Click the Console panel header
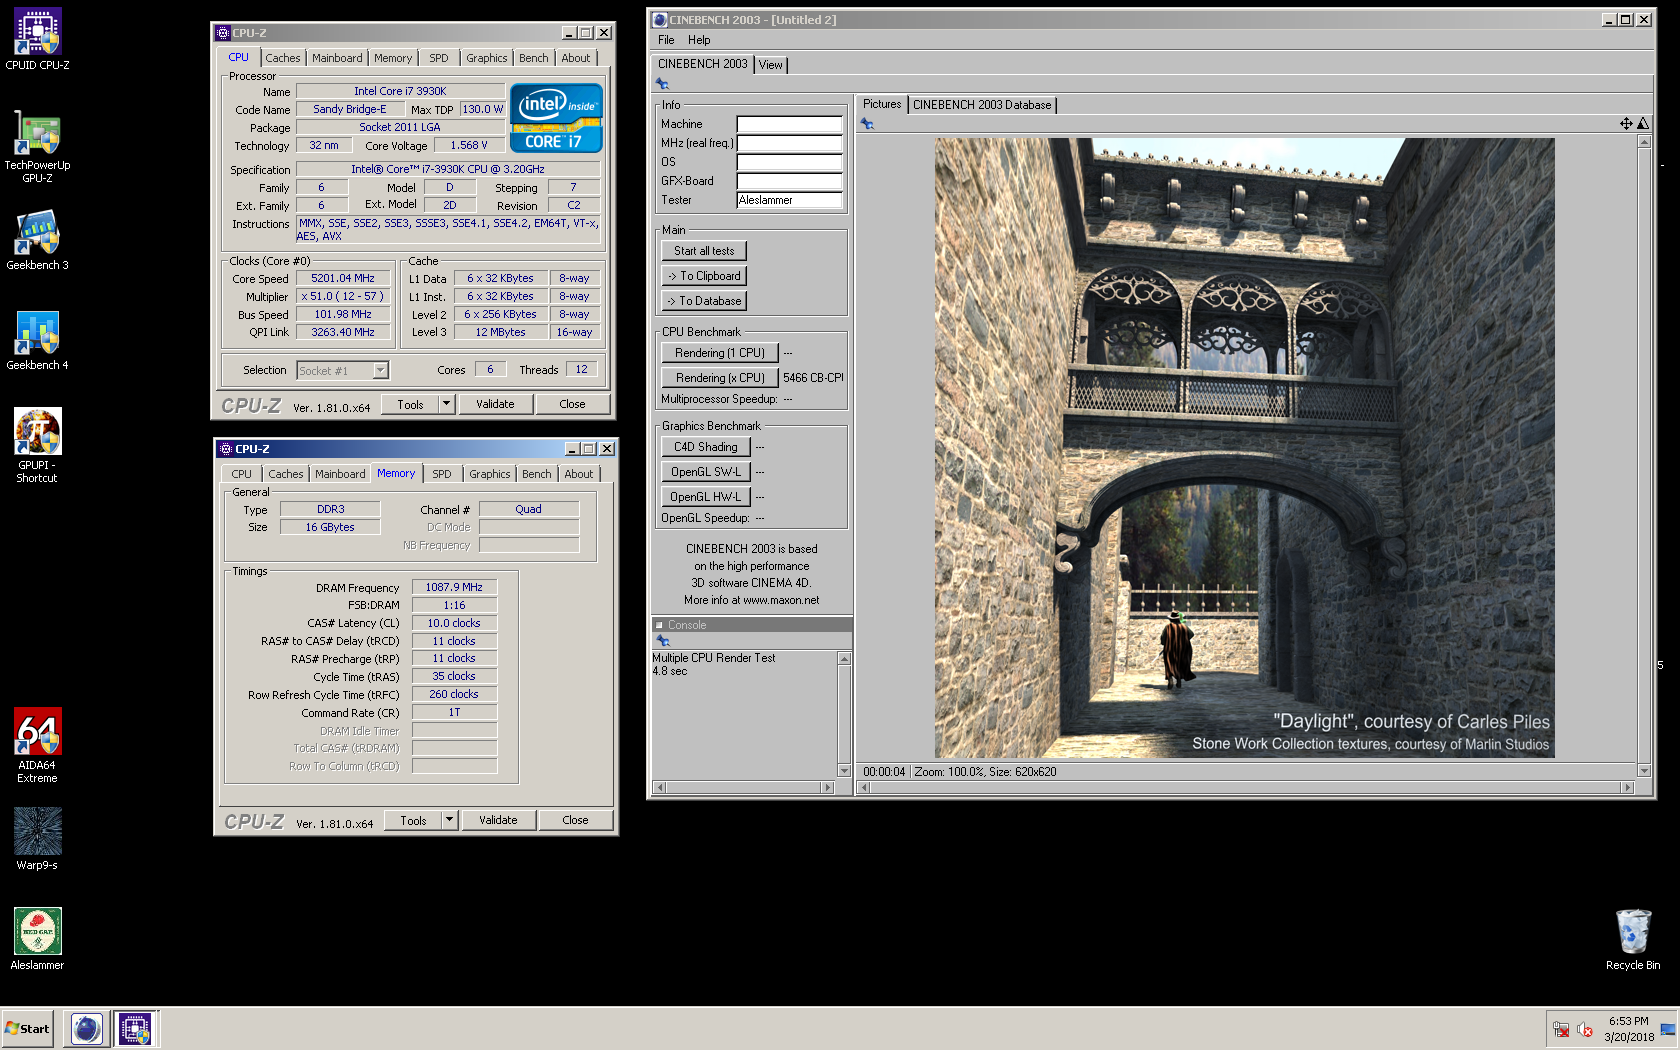The height and width of the screenshot is (1050, 1680). [x=752, y=625]
